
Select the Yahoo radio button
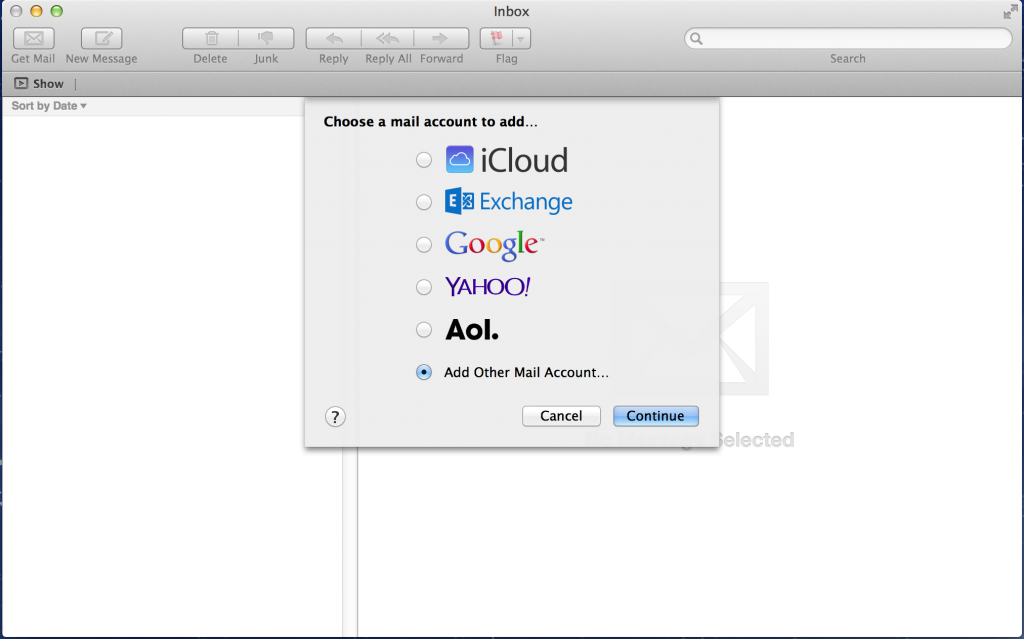point(424,287)
